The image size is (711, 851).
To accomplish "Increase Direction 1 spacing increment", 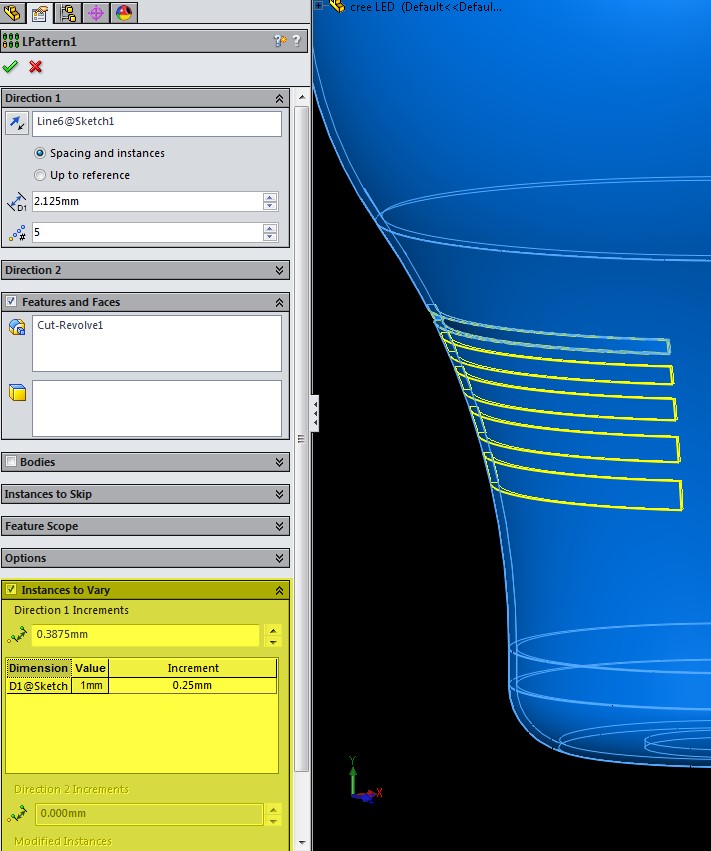I will [x=273, y=630].
